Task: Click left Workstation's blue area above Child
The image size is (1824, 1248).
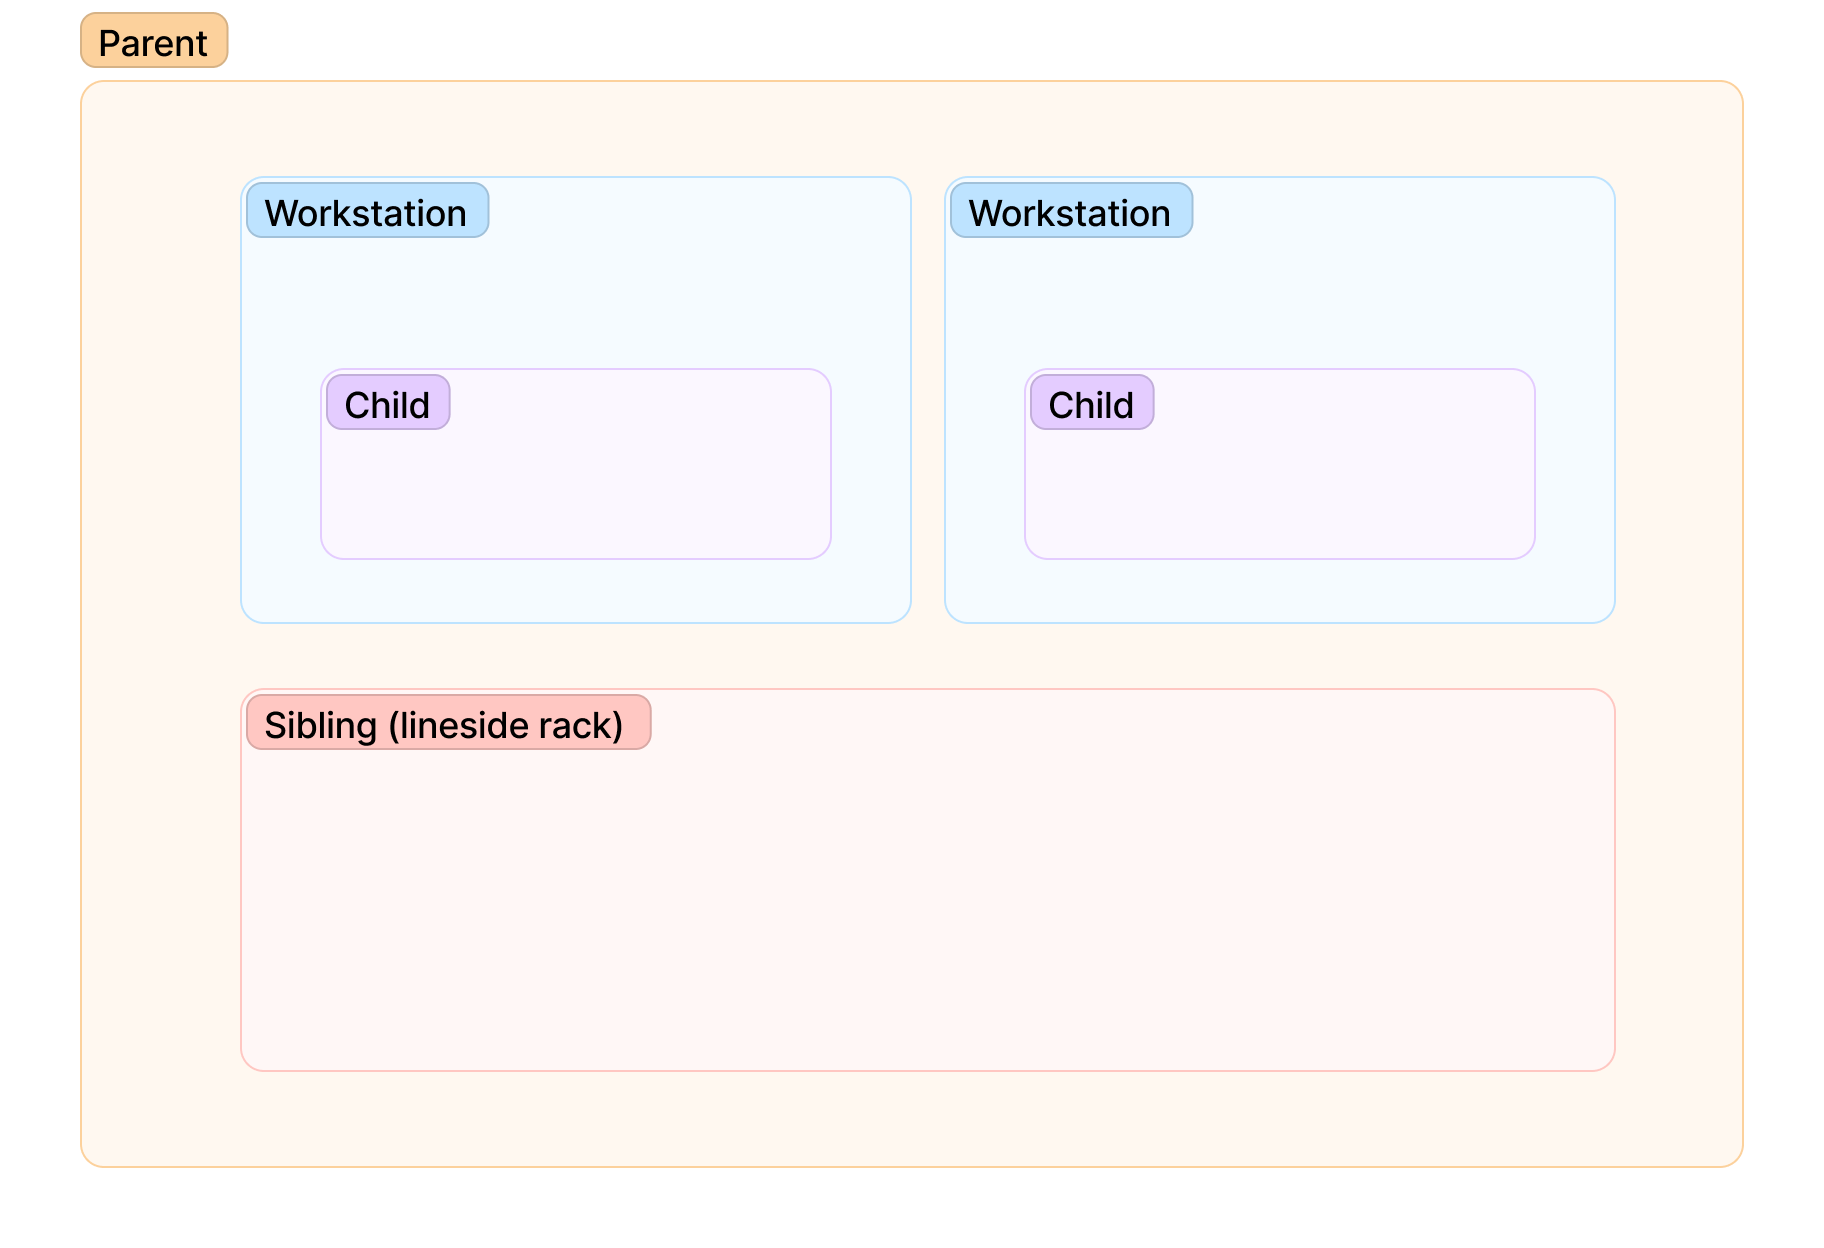Action: [x=576, y=300]
